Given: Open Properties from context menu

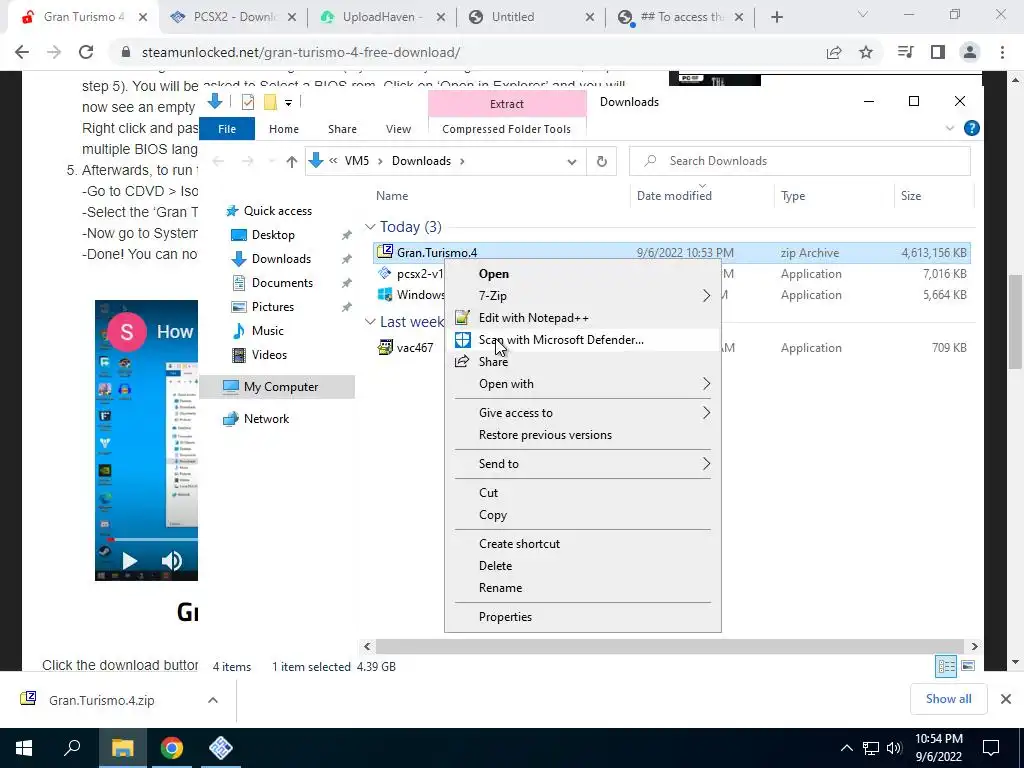Looking at the screenshot, I should coord(583,617).
